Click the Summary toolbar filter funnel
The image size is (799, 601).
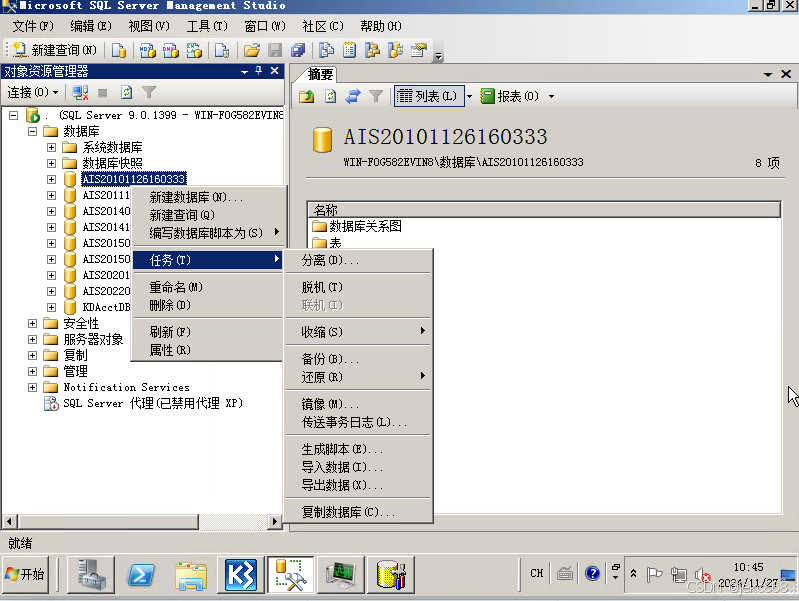coord(376,96)
